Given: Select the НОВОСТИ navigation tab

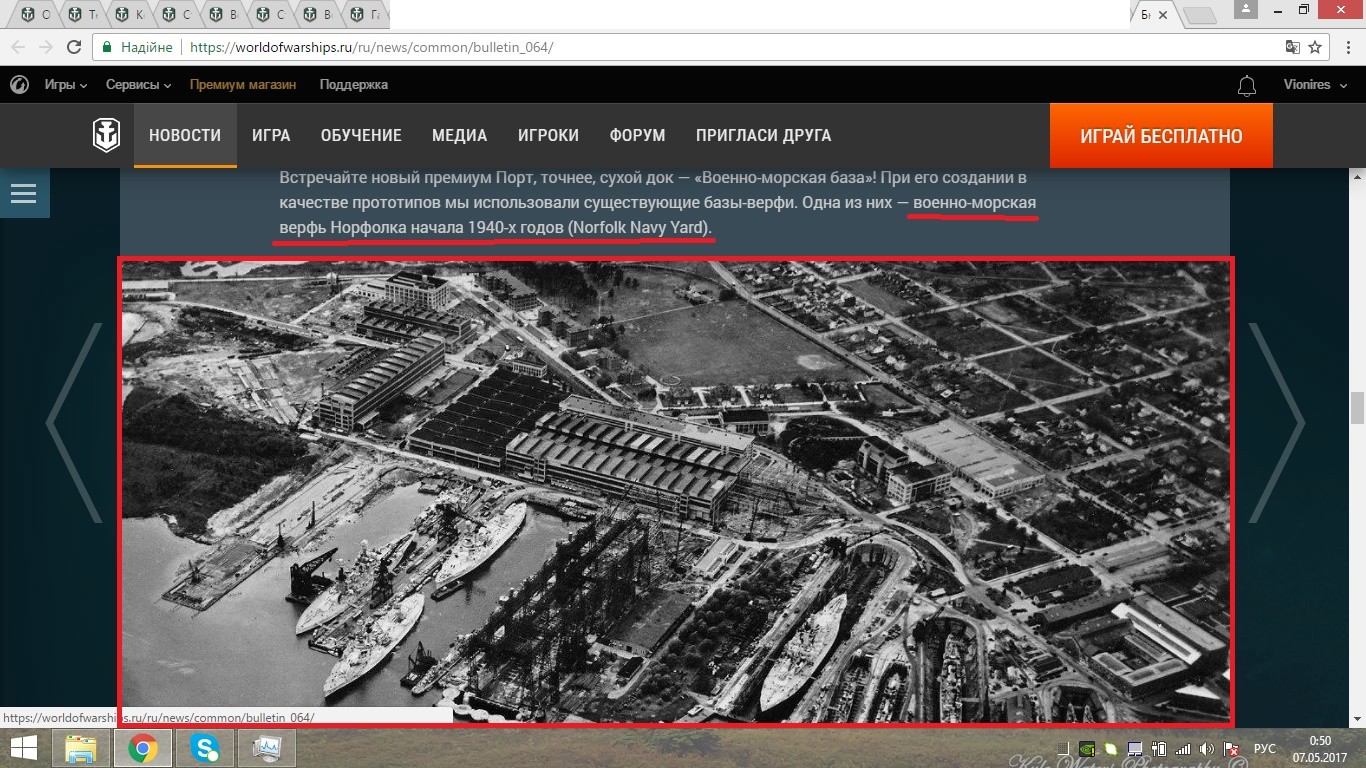Looking at the screenshot, I should coord(185,135).
